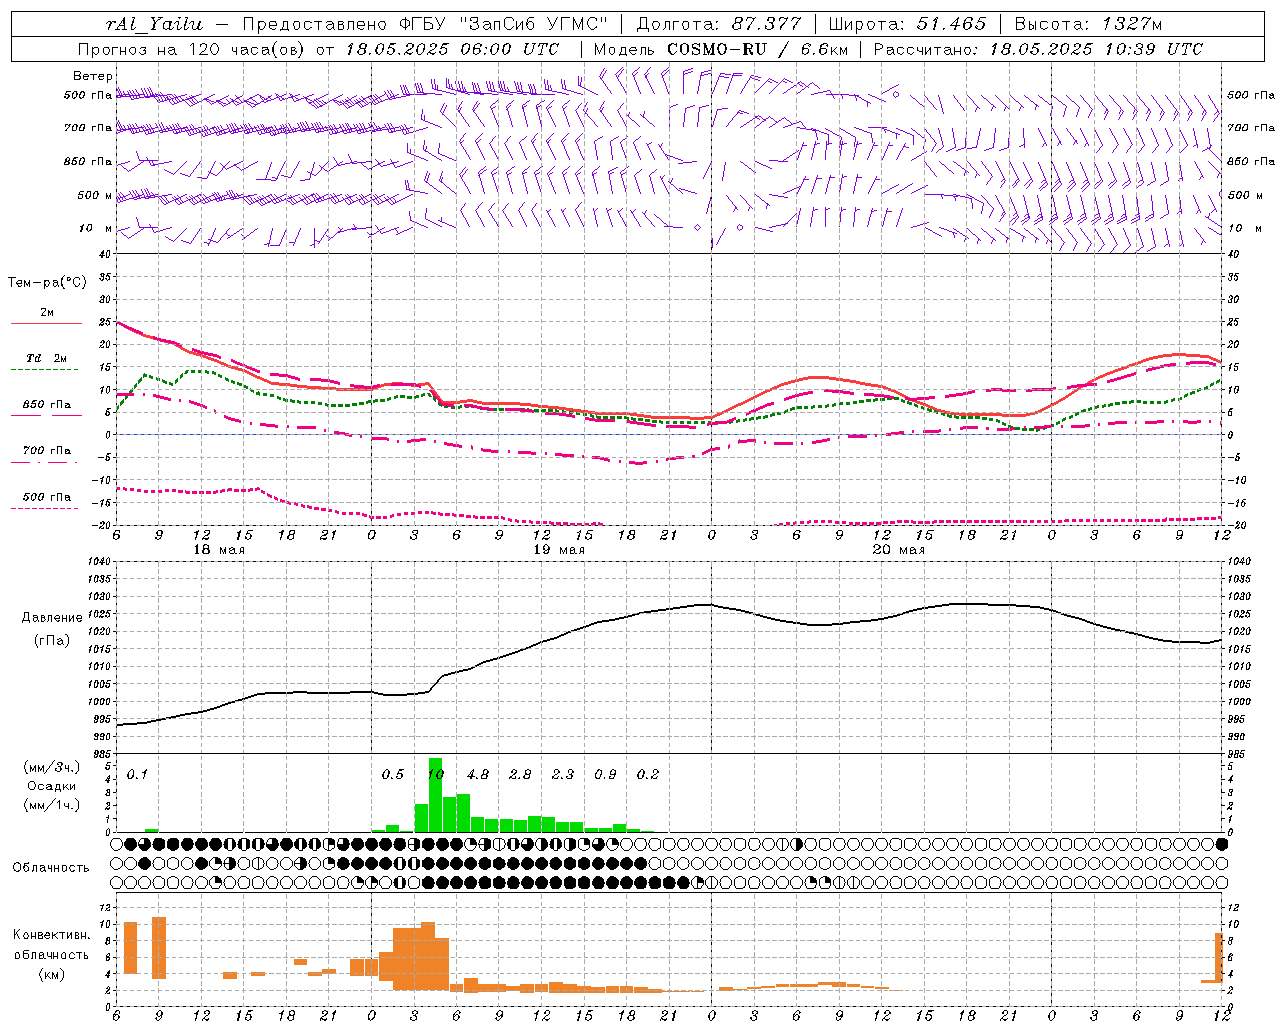
Task: Click the (гПа) unit under Давление
Action: 52,640
